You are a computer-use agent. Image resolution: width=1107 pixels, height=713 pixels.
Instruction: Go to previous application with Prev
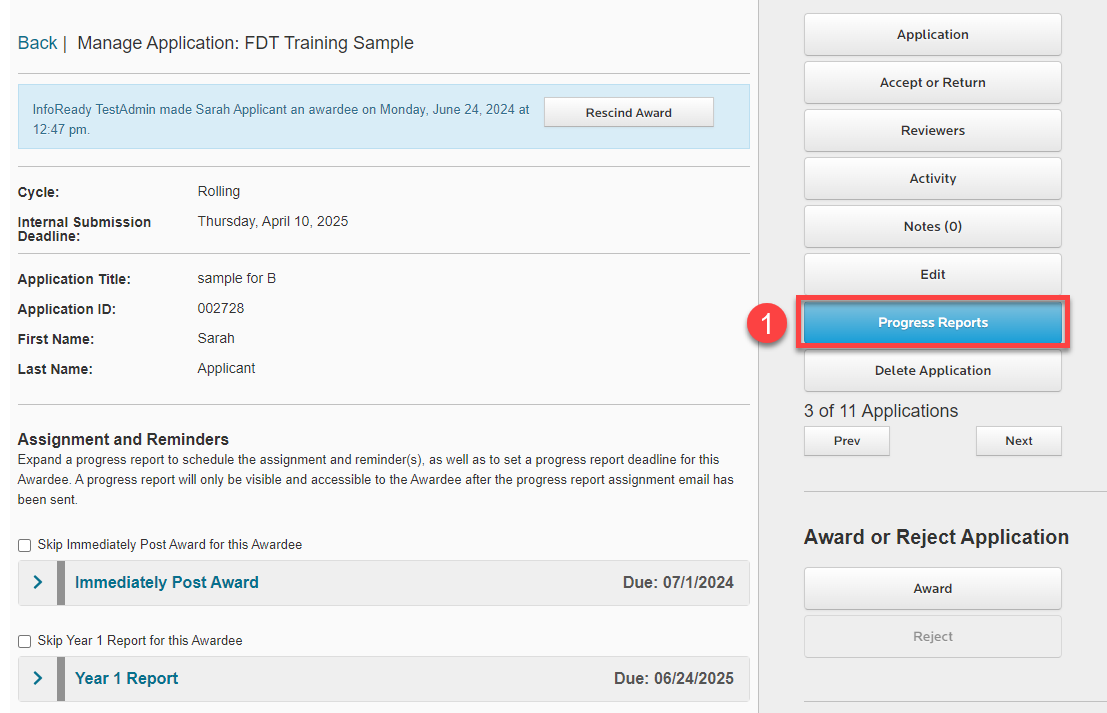(x=846, y=441)
